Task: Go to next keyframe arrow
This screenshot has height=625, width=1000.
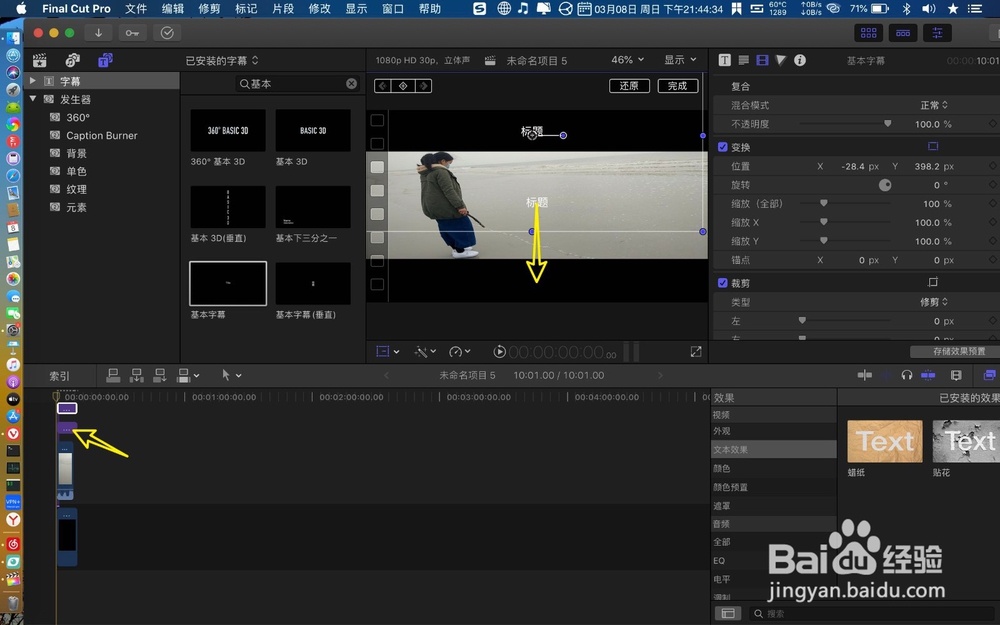Action: pyautogui.click(x=423, y=85)
